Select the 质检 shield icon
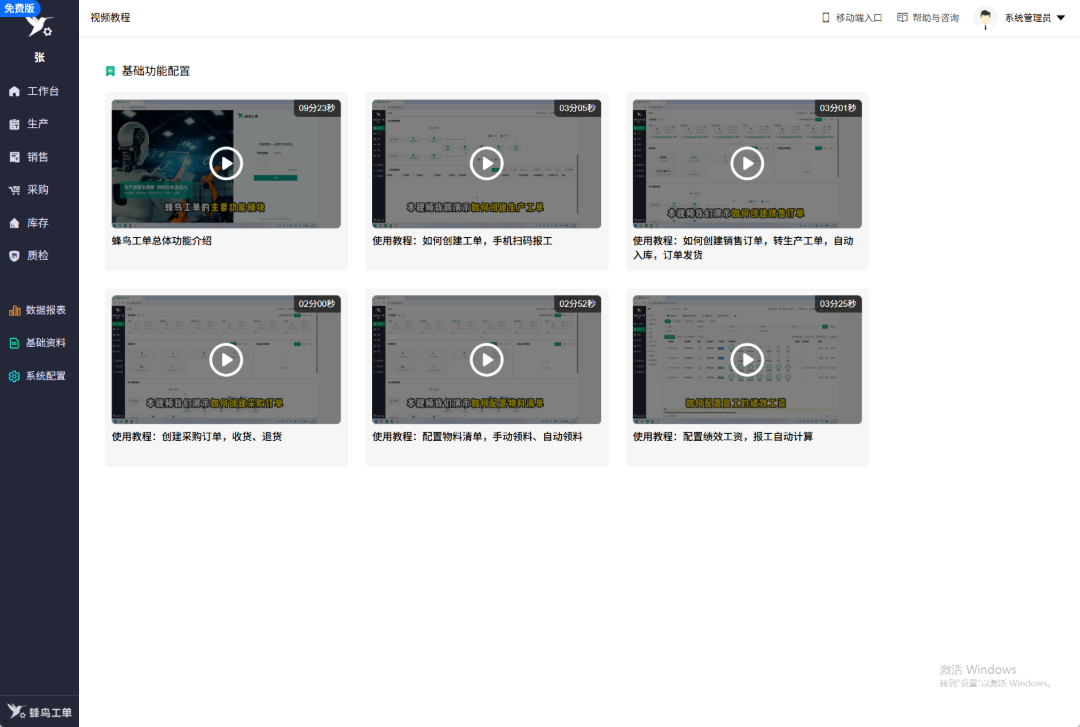 pyautogui.click(x=14, y=256)
